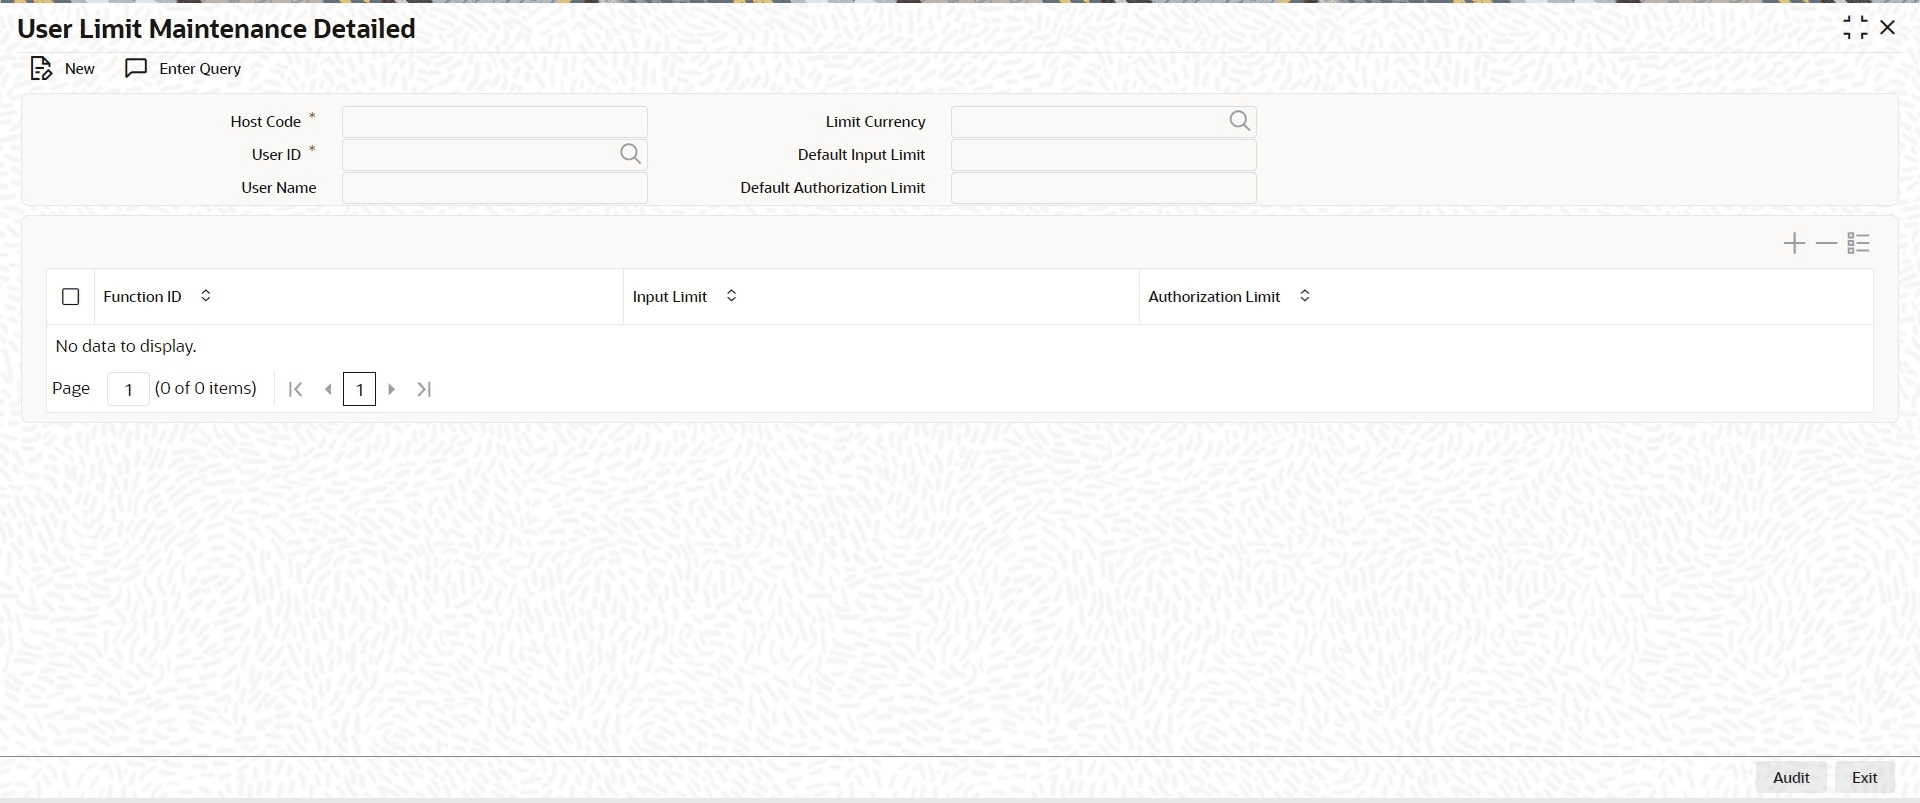This screenshot has width=1920, height=803.
Task: Go to previous page of table
Action: click(x=328, y=389)
